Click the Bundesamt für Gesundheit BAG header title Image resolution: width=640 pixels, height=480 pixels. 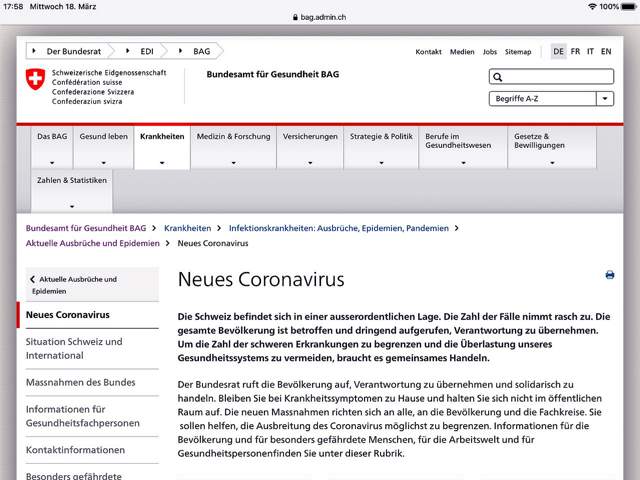[x=273, y=74]
